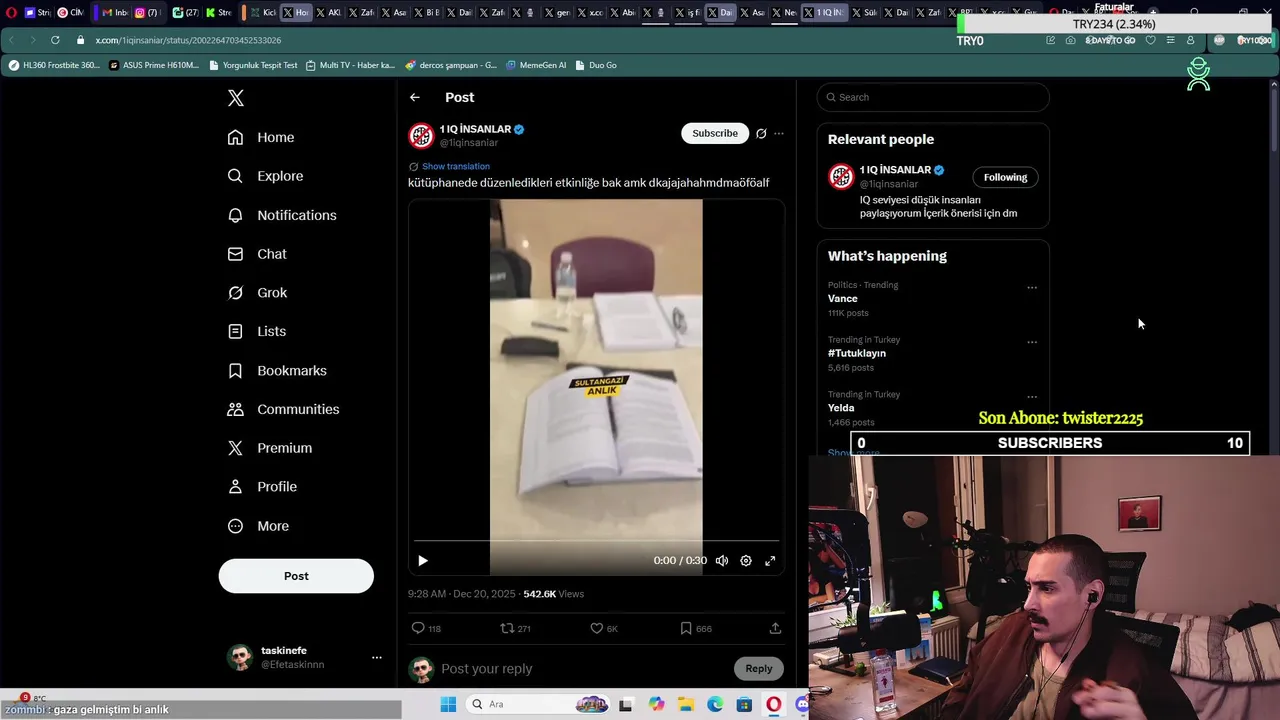This screenshot has width=1280, height=720.
Task: Play the video
Action: click(x=422, y=561)
